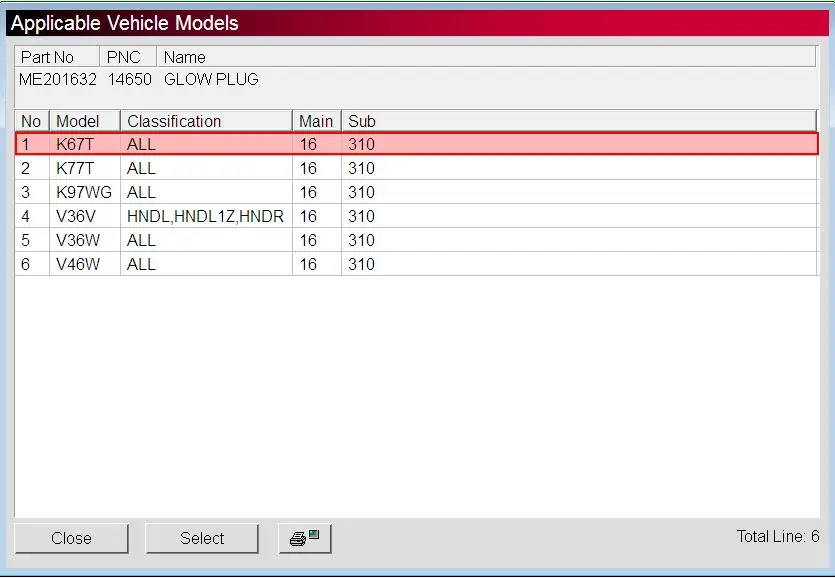Image resolution: width=835 pixels, height=578 pixels.
Task: Click the HNDL,HNDL1Z,HNDR classification cell
Action: pyautogui.click(x=206, y=216)
